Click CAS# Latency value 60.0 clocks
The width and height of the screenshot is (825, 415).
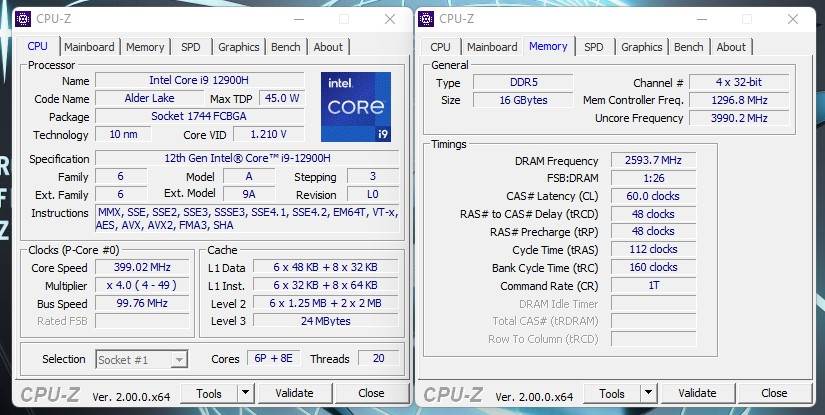click(x=653, y=196)
